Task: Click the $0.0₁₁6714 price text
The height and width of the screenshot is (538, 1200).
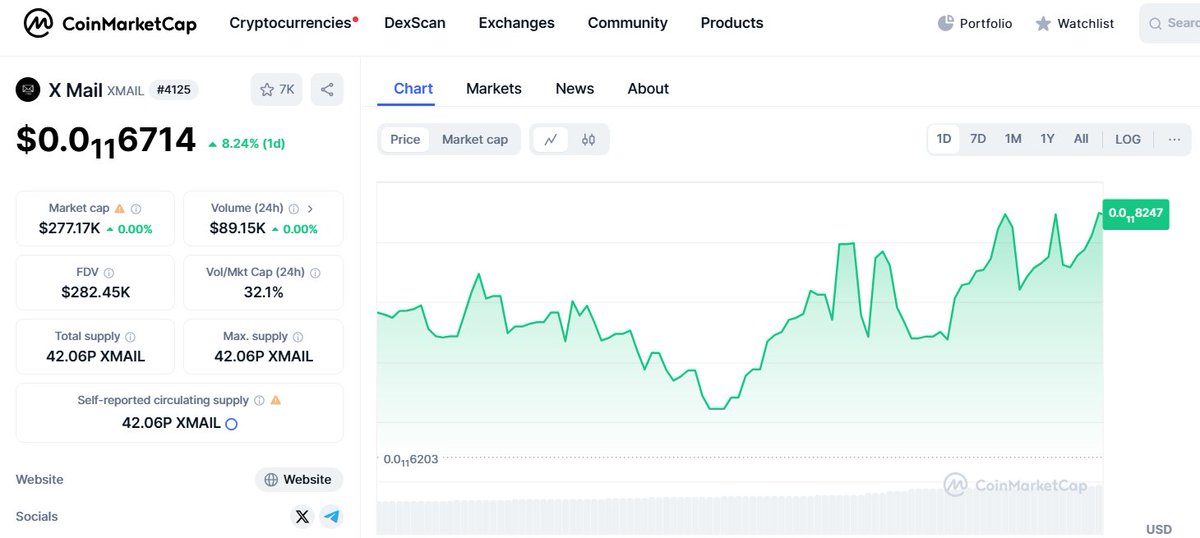Action: click(106, 141)
